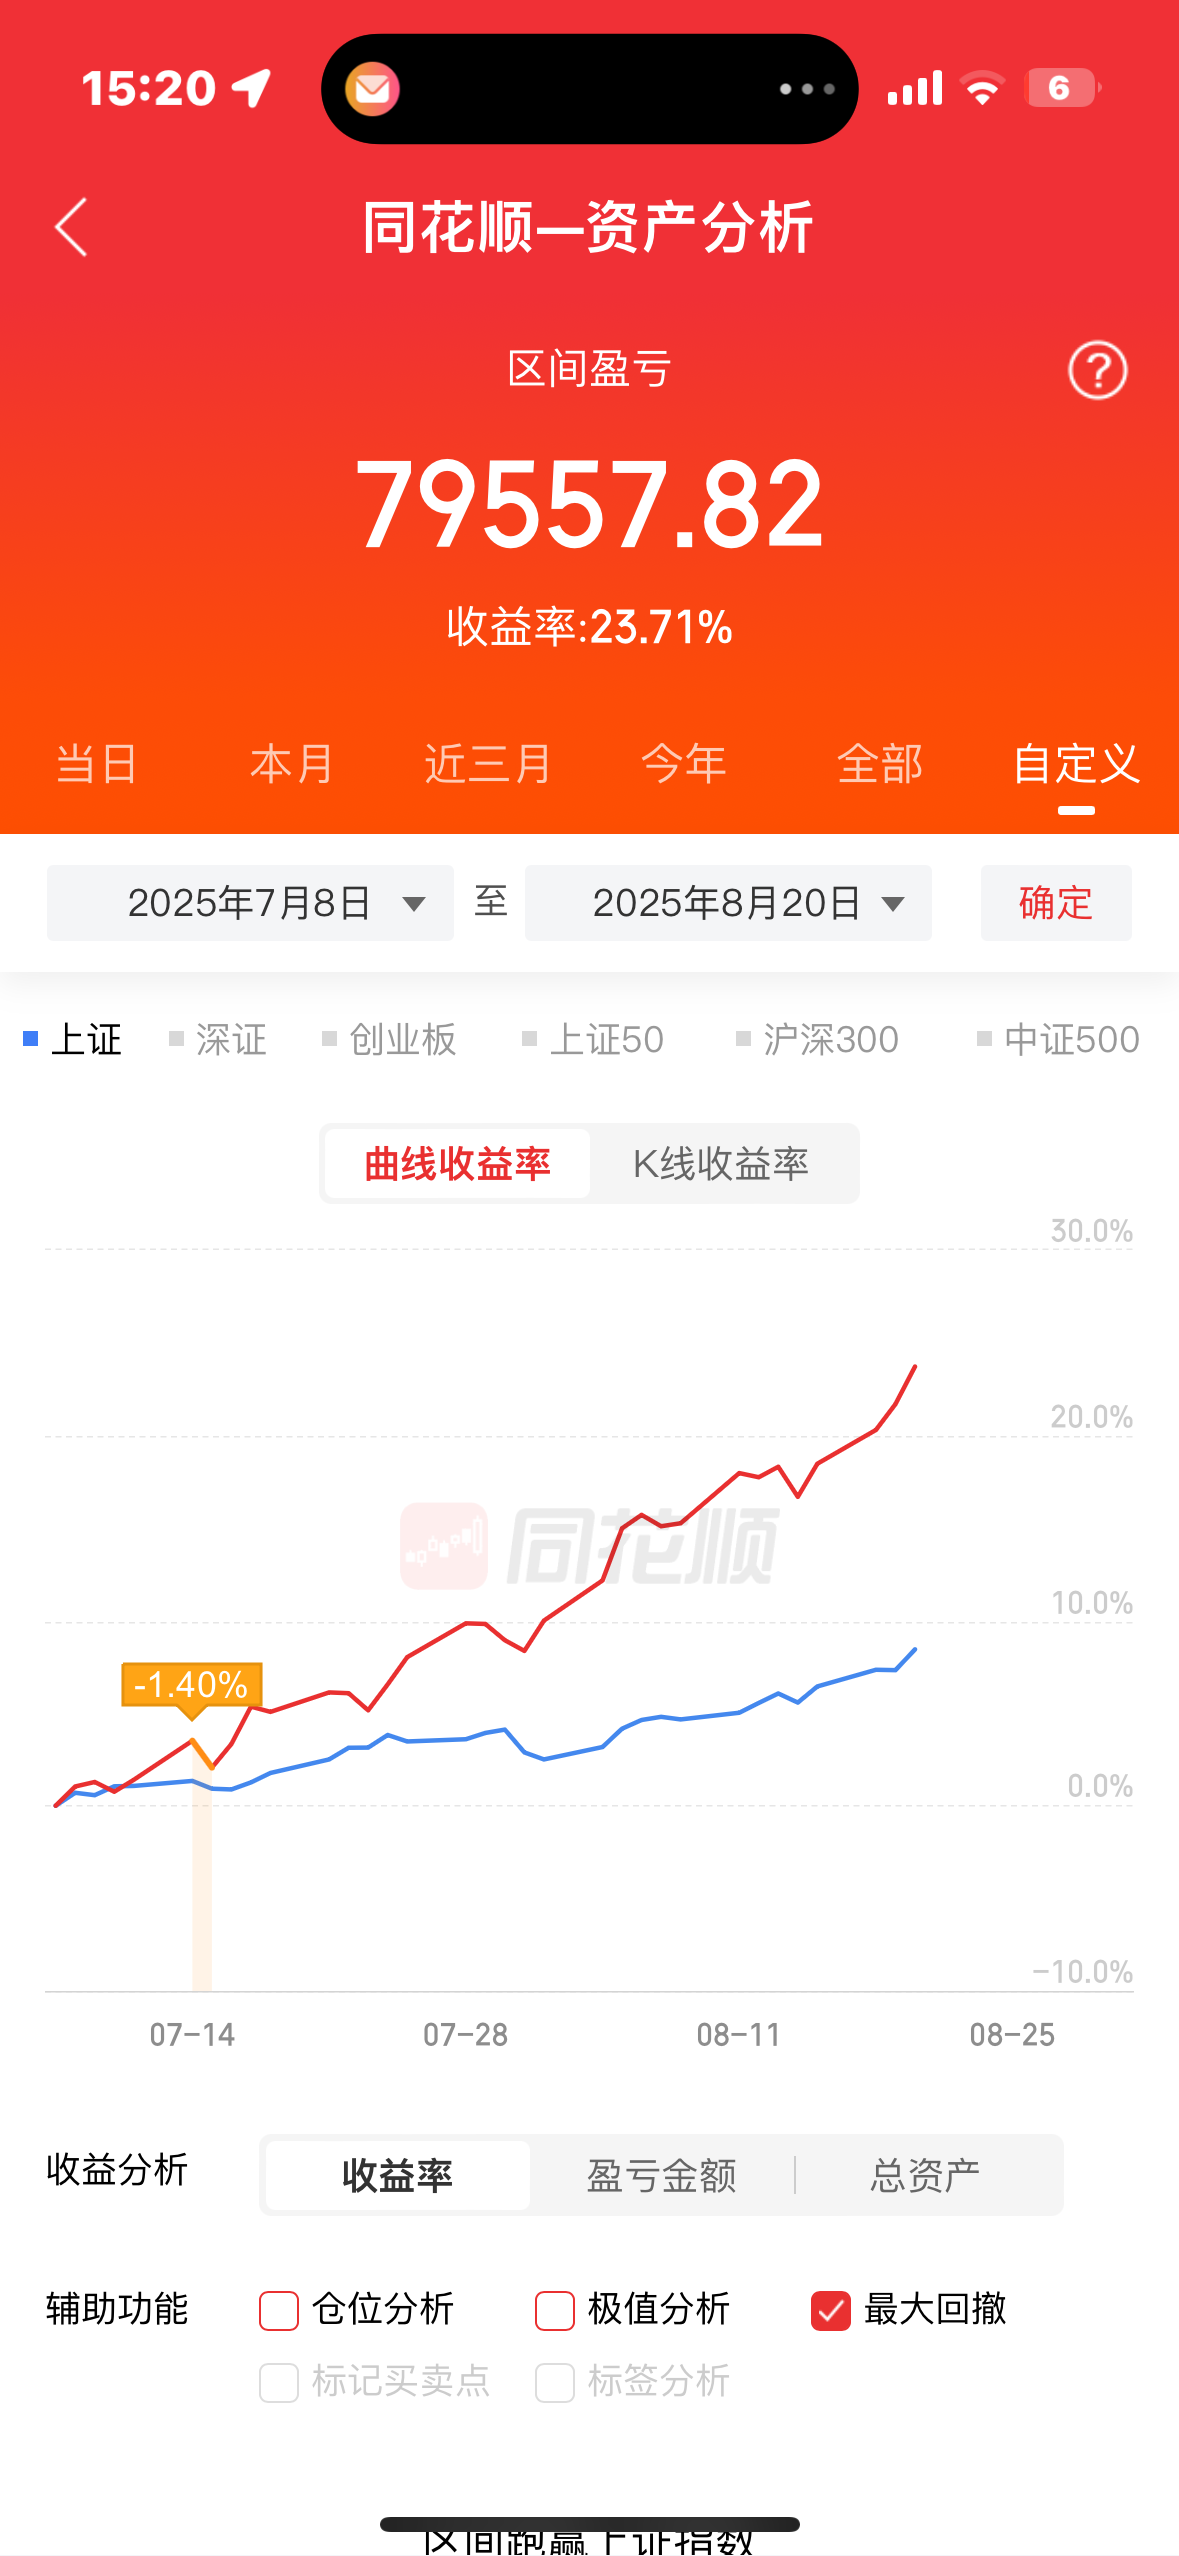Viewport: 1179px width, 2556px height.
Task: Tap the battery indicator icon
Action: [x=1063, y=88]
